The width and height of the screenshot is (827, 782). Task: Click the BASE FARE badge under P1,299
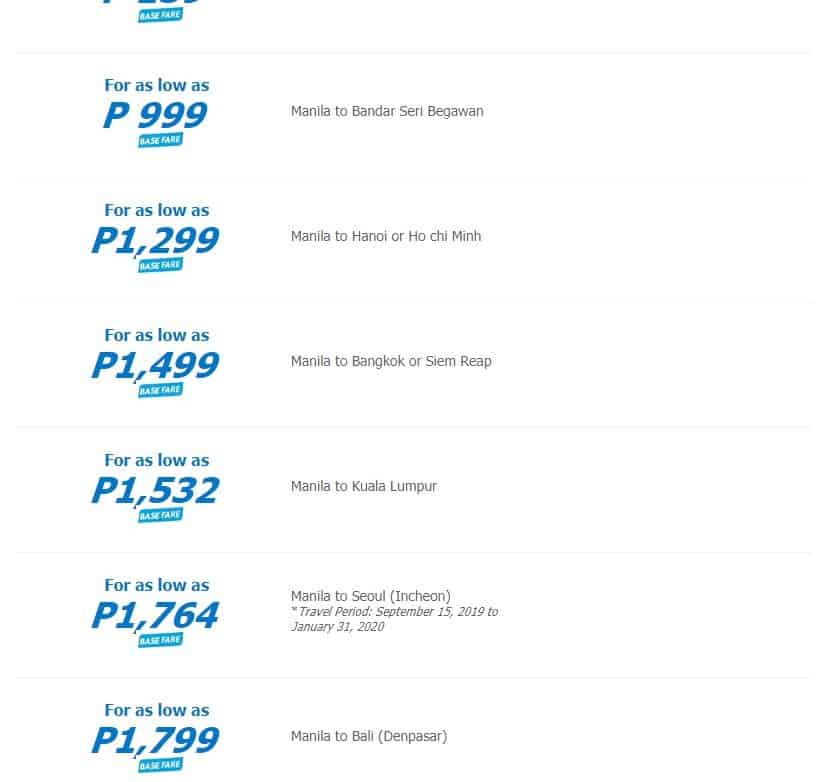tap(159, 265)
